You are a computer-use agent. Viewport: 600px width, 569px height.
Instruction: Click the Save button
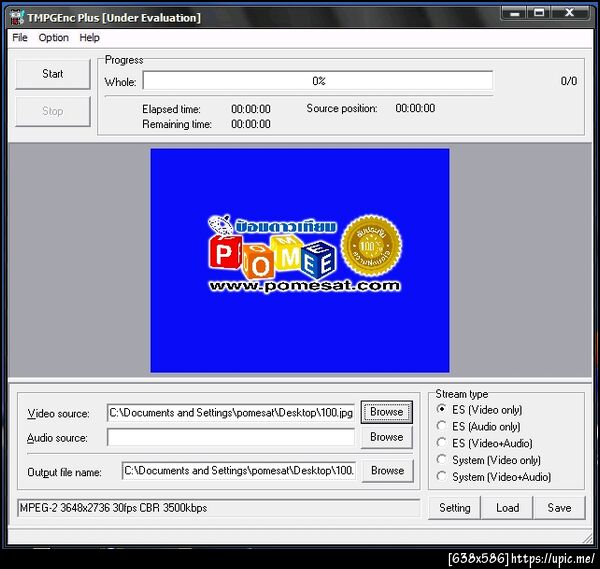click(x=559, y=508)
